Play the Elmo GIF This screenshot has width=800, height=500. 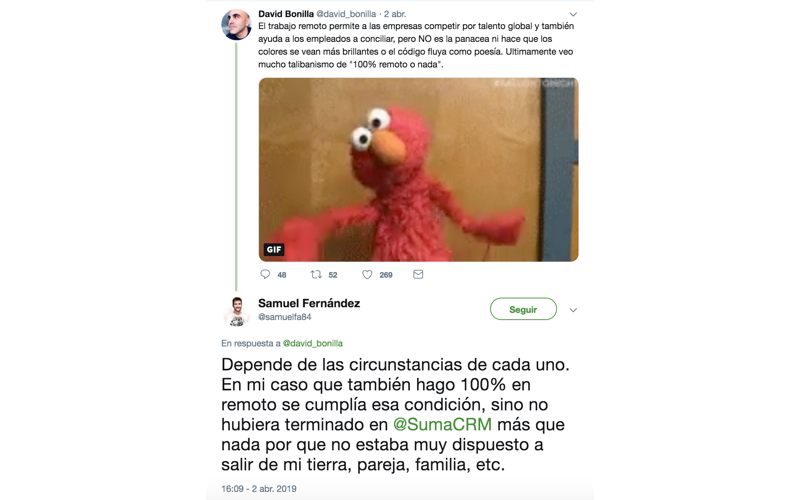[418, 170]
